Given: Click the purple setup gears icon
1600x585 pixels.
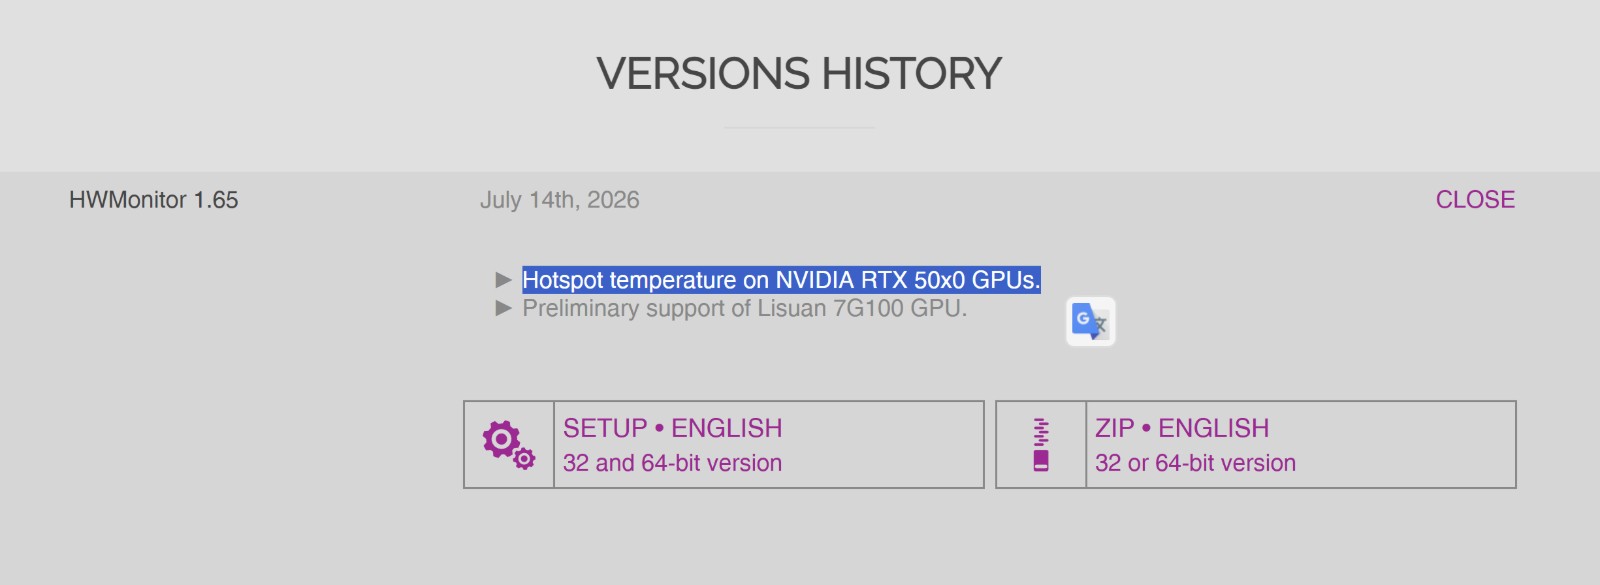Looking at the screenshot, I should [509, 445].
